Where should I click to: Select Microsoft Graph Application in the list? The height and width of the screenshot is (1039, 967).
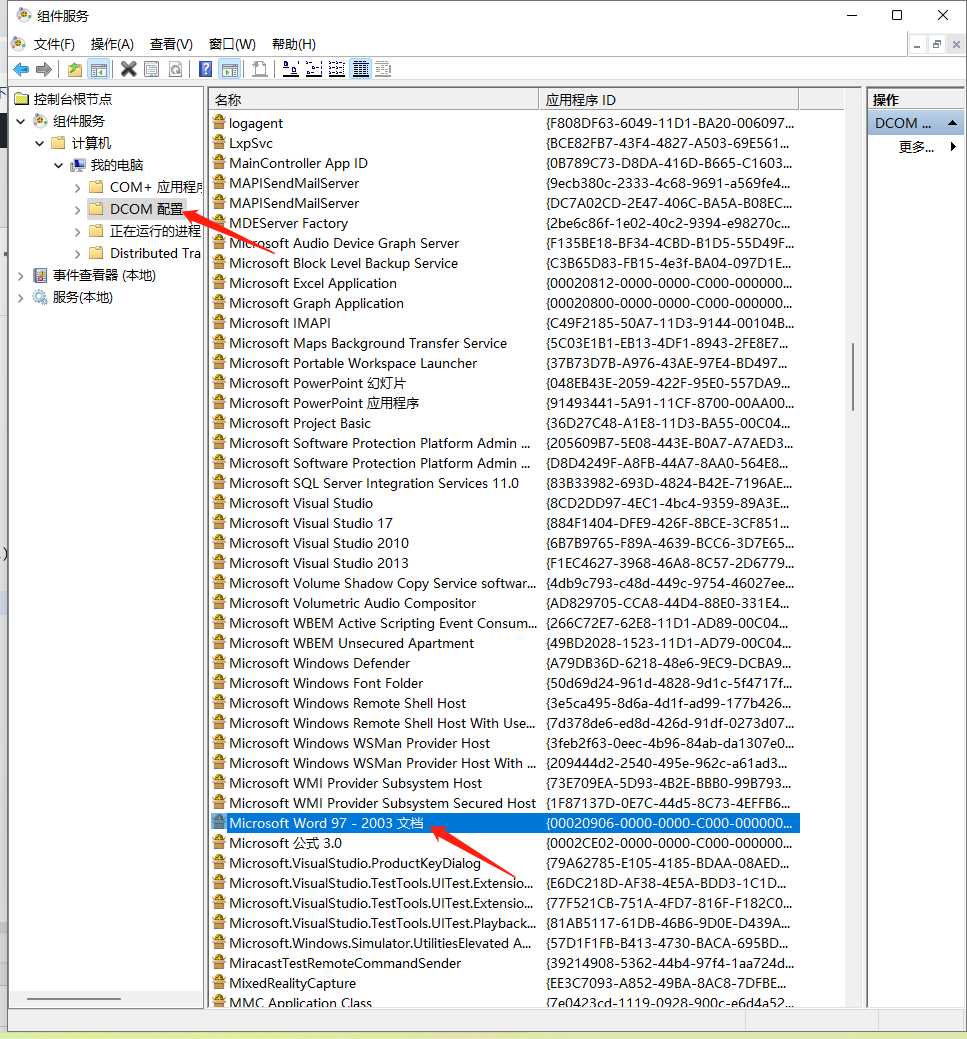point(316,303)
